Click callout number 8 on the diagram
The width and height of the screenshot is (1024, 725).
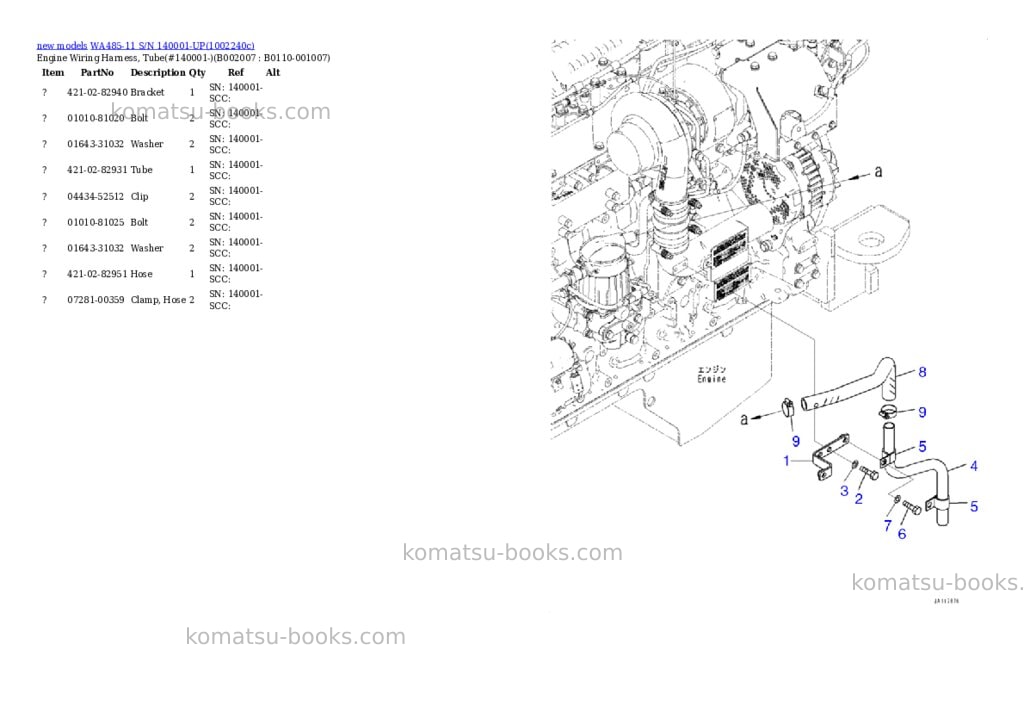point(922,372)
